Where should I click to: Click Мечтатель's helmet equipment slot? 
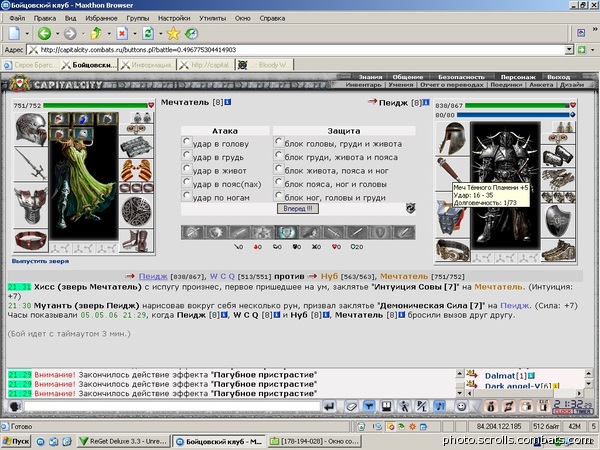click(31, 129)
